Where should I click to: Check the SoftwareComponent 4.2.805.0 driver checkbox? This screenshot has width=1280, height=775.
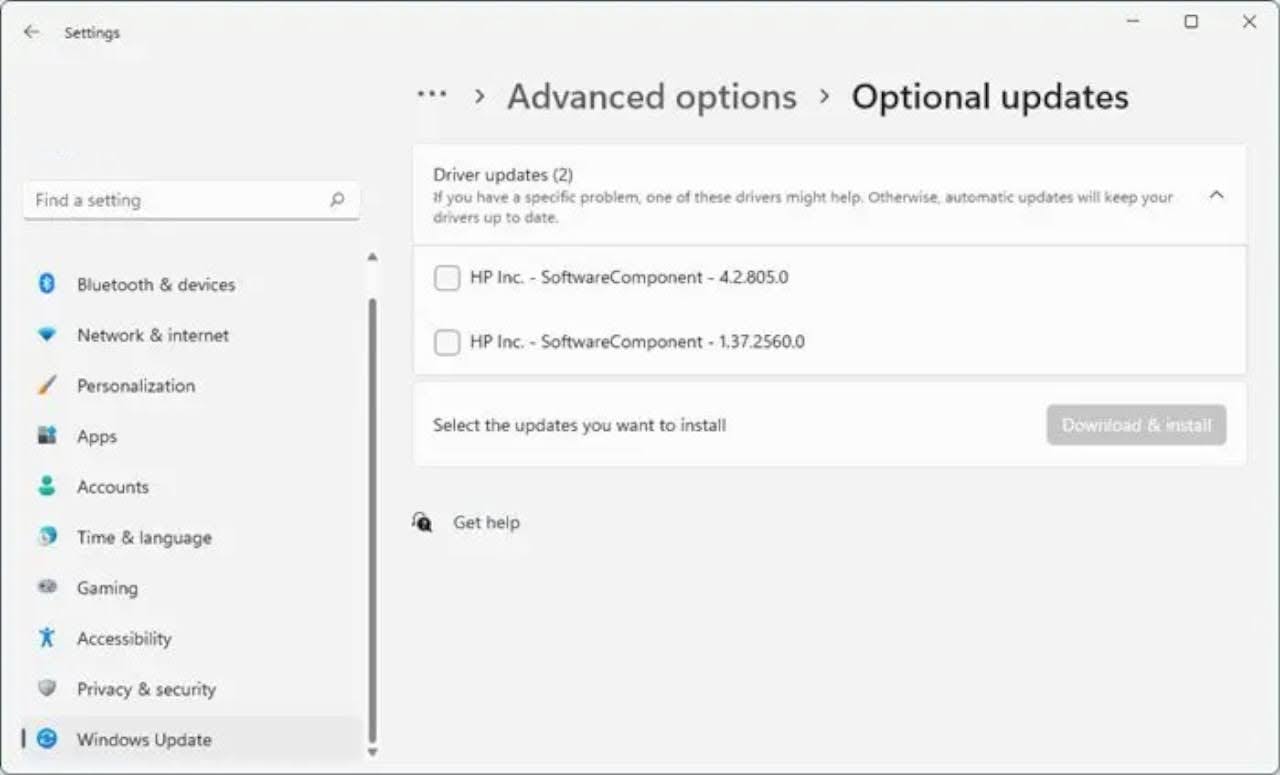(447, 278)
